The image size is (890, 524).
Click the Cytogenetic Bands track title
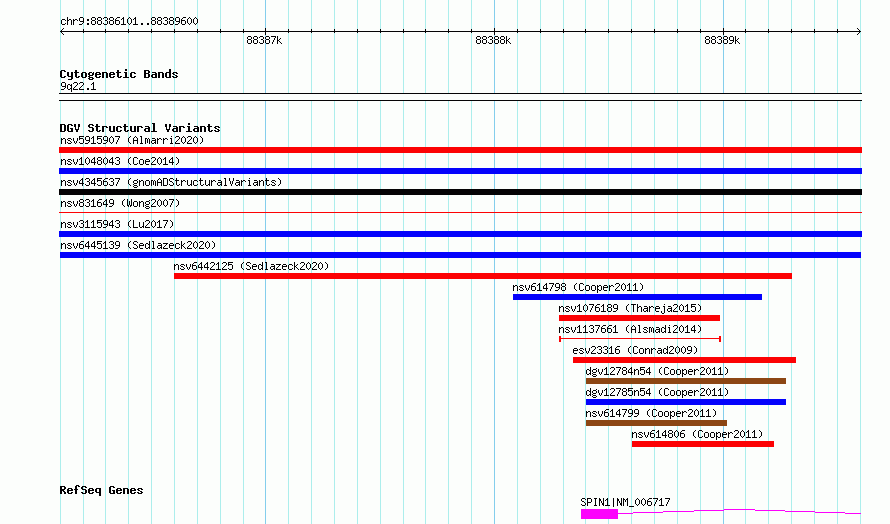[x=119, y=74]
